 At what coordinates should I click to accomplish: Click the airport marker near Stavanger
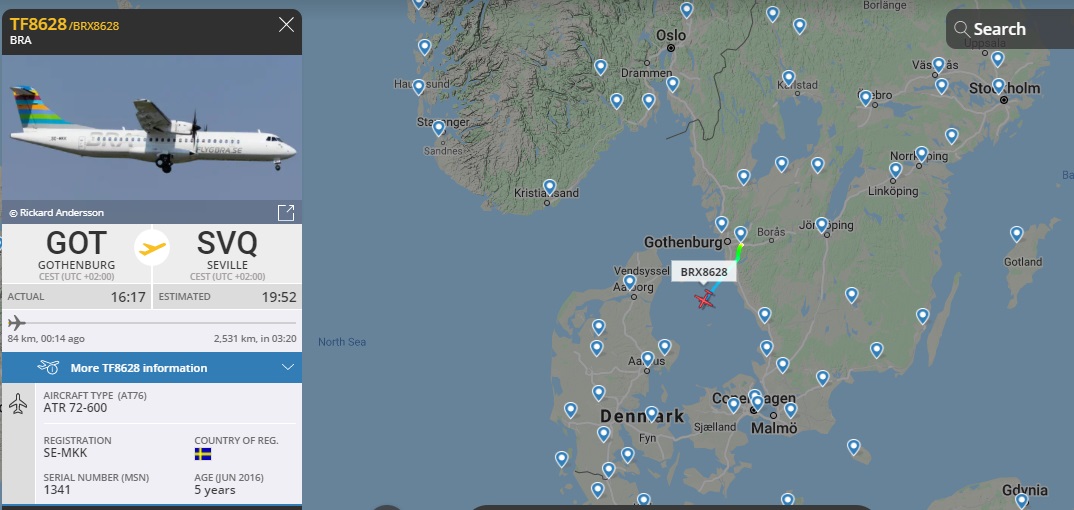click(x=438, y=128)
